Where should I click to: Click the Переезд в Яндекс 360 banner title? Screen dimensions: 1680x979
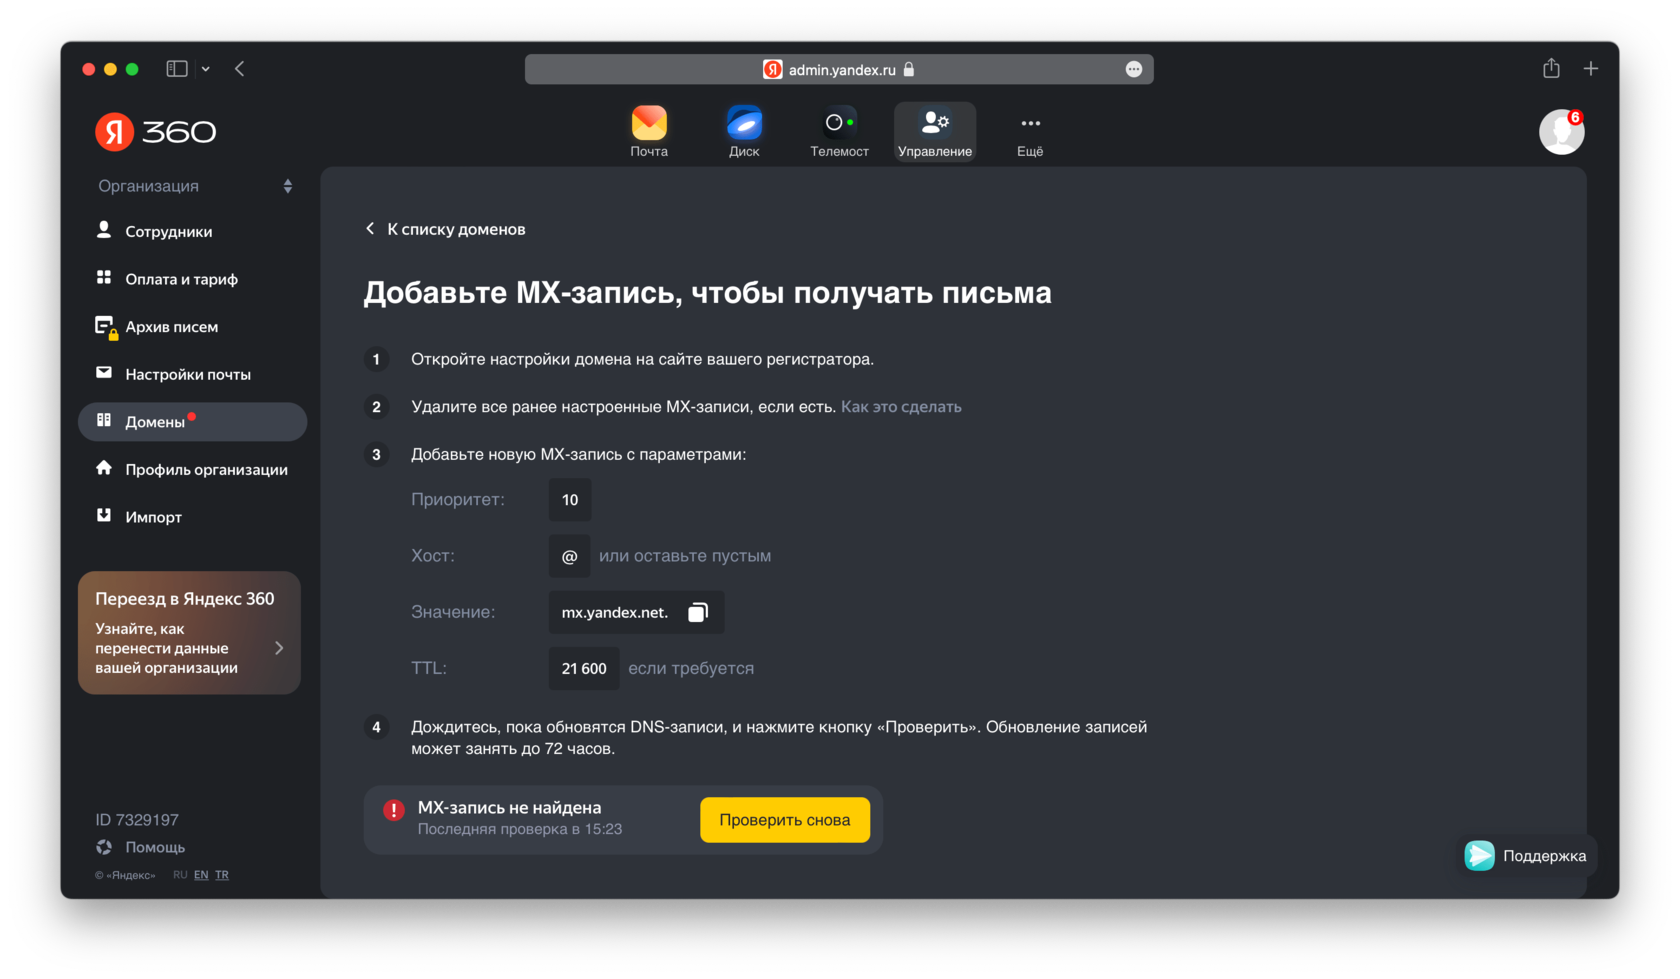click(185, 599)
